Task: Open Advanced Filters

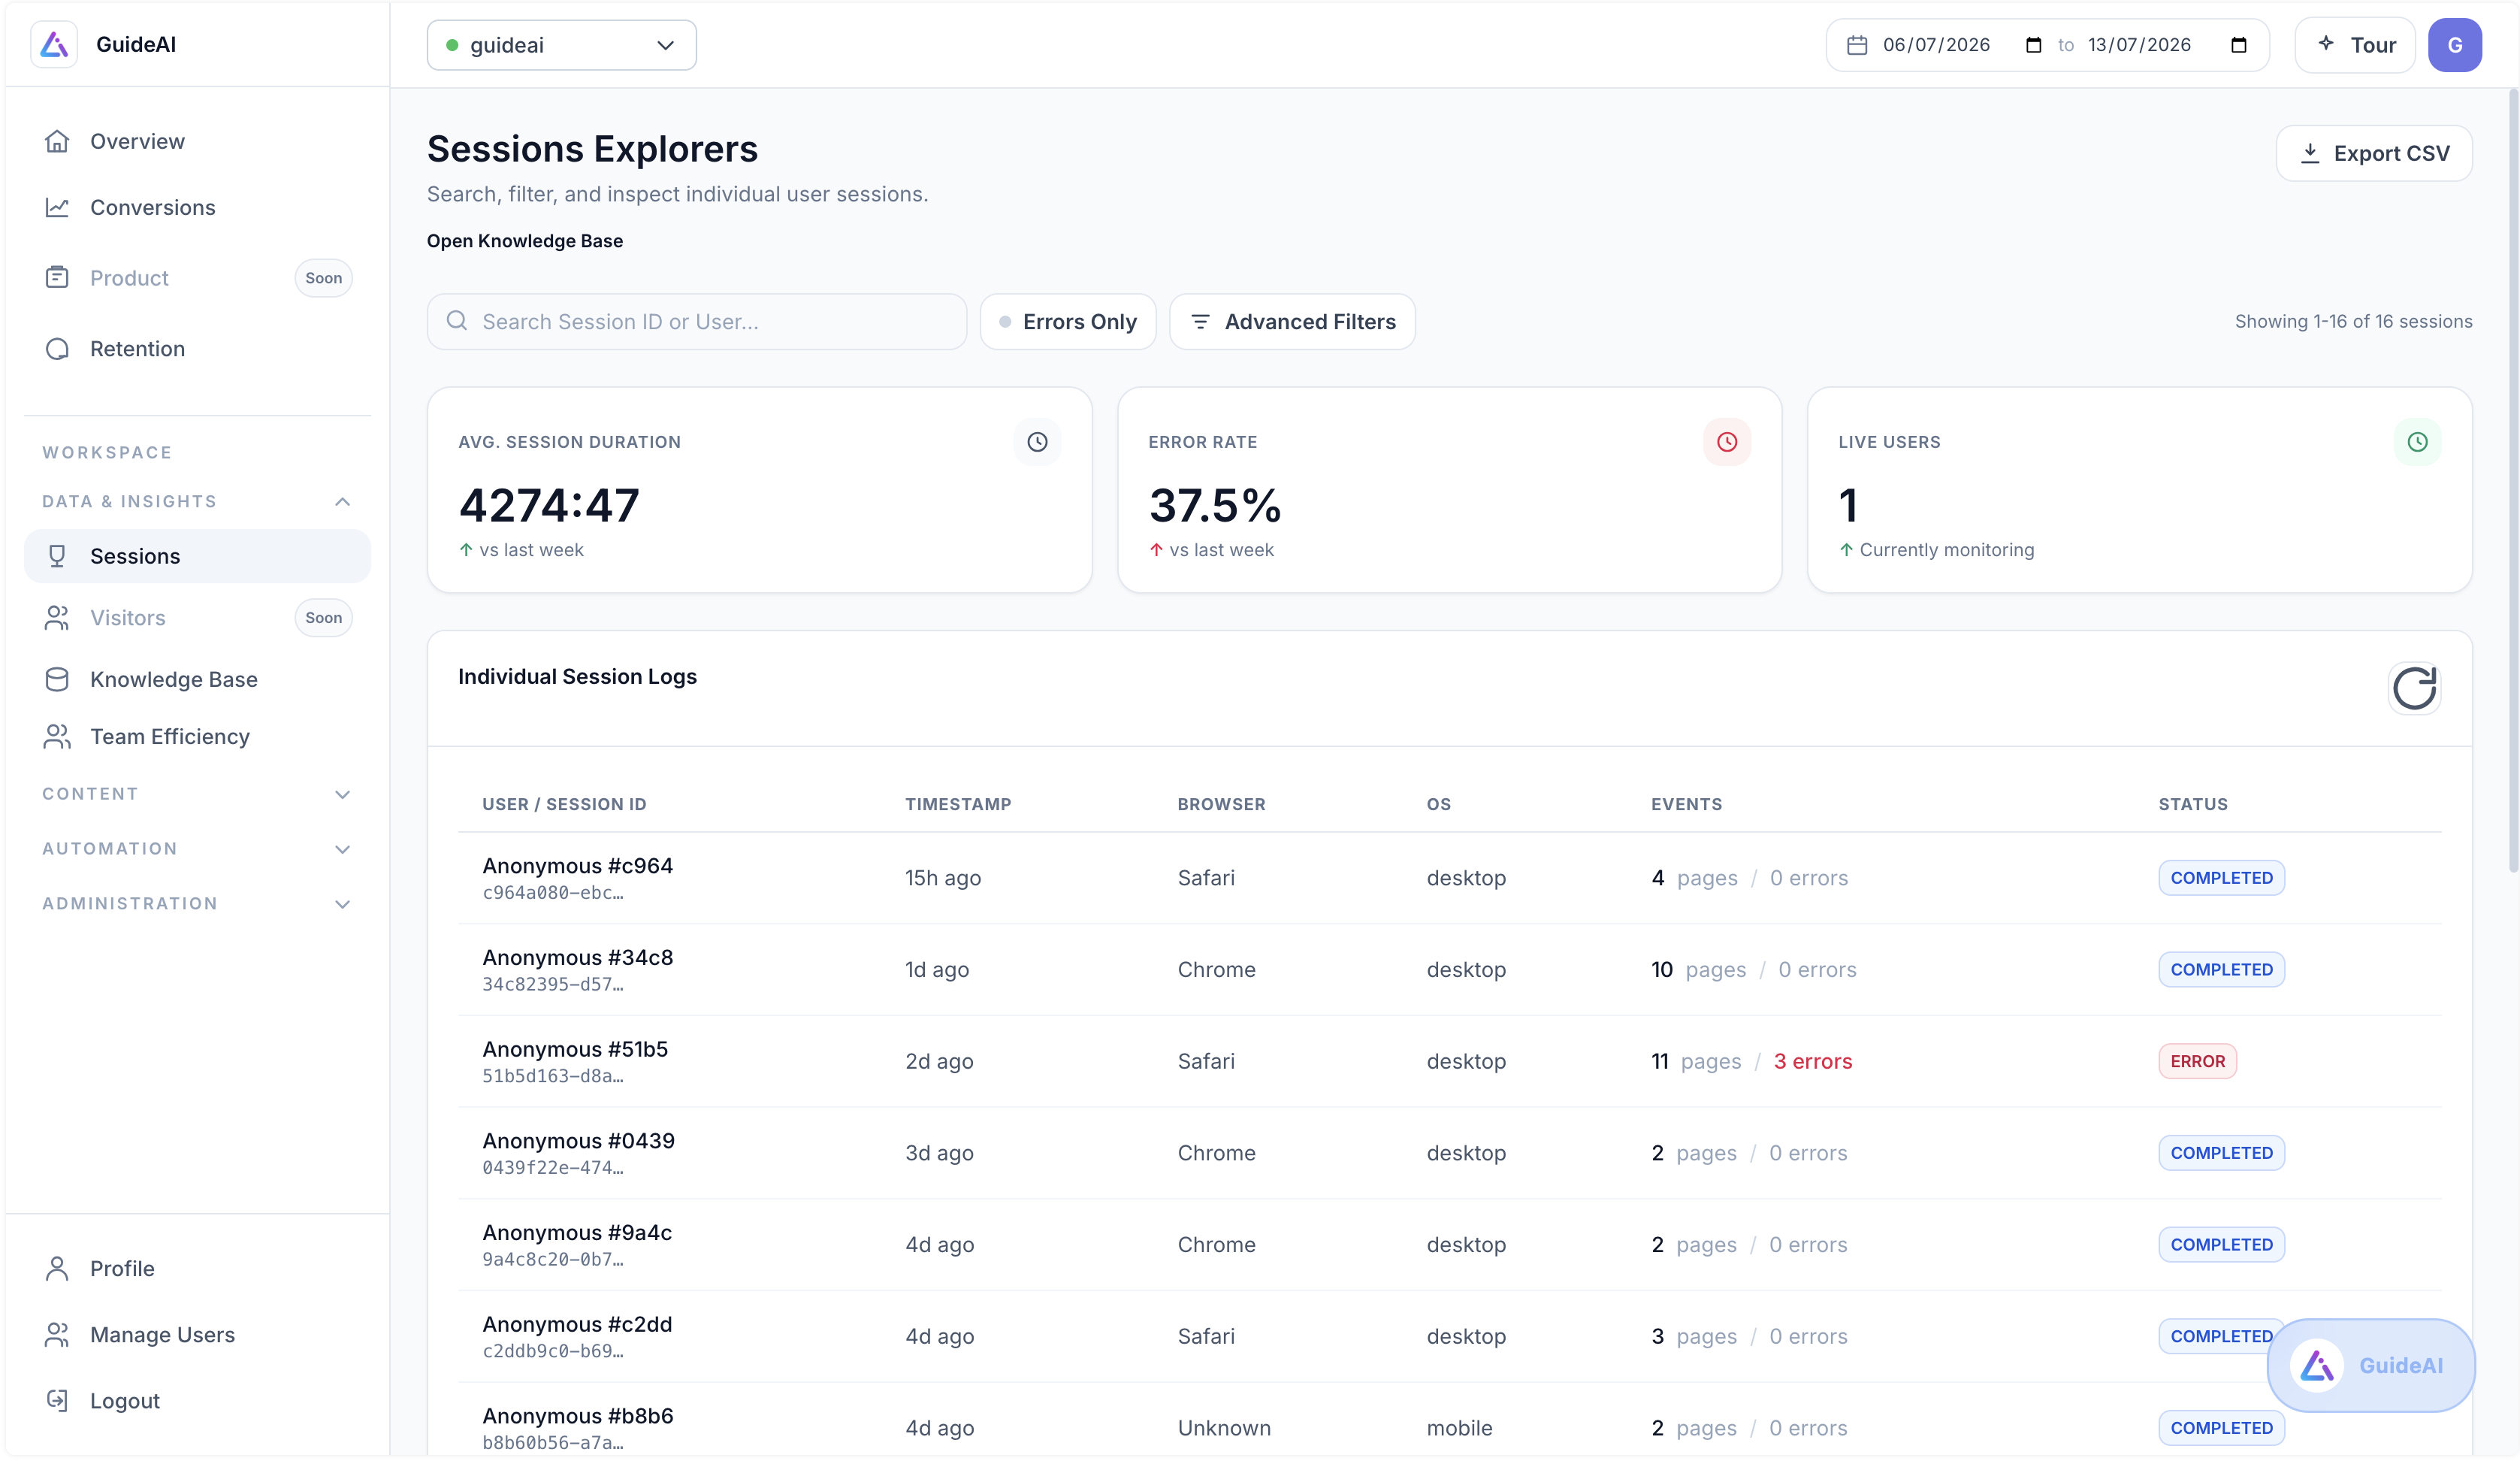Action: point(1292,321)
